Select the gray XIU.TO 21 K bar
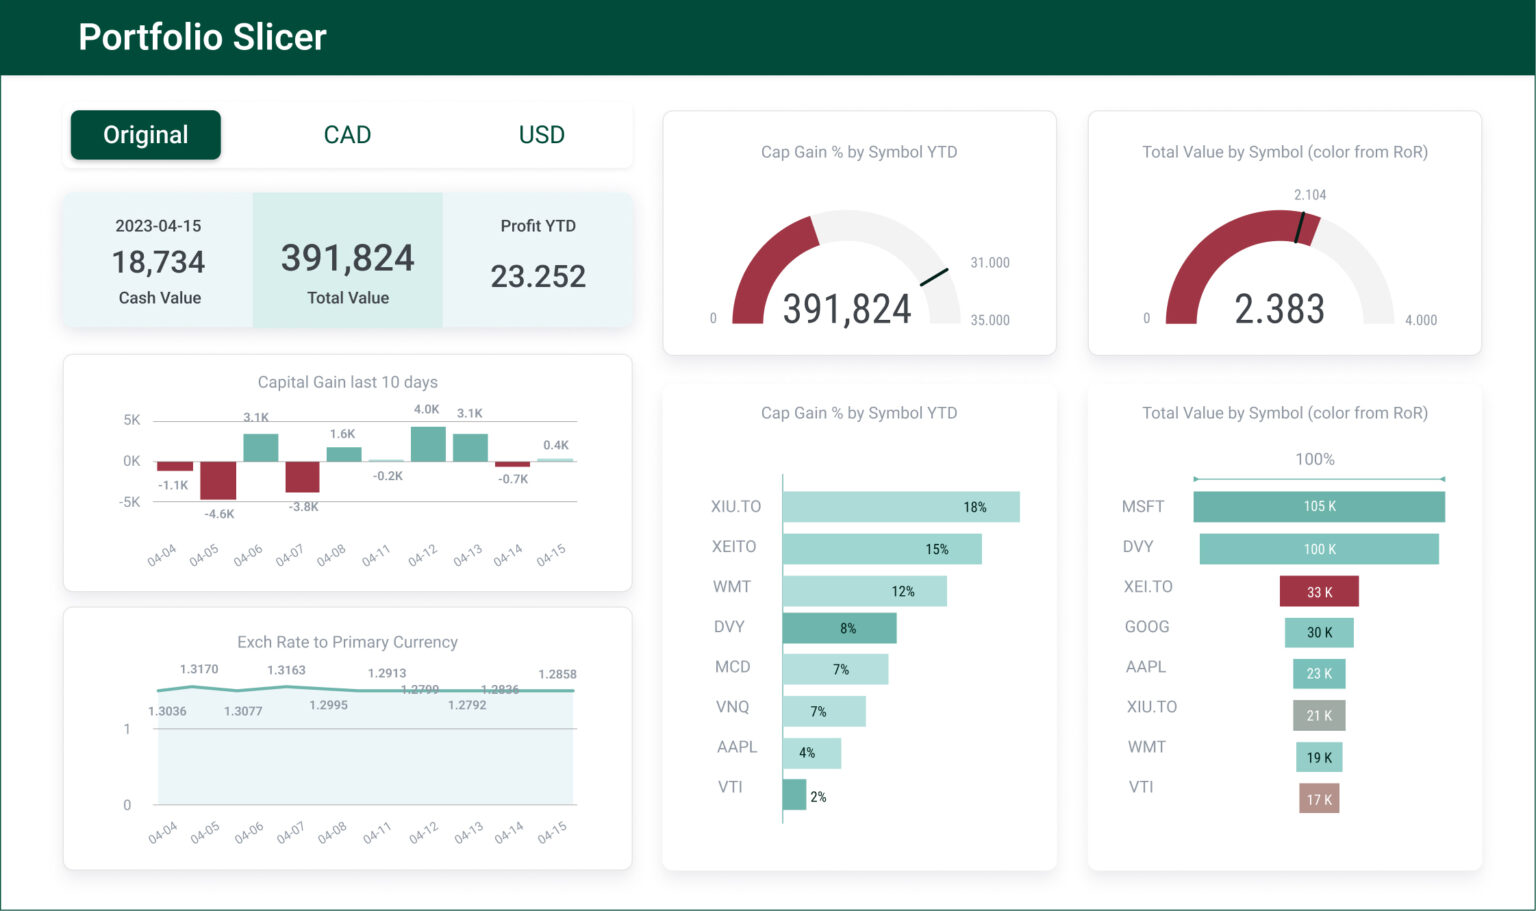 (1319, 715)
